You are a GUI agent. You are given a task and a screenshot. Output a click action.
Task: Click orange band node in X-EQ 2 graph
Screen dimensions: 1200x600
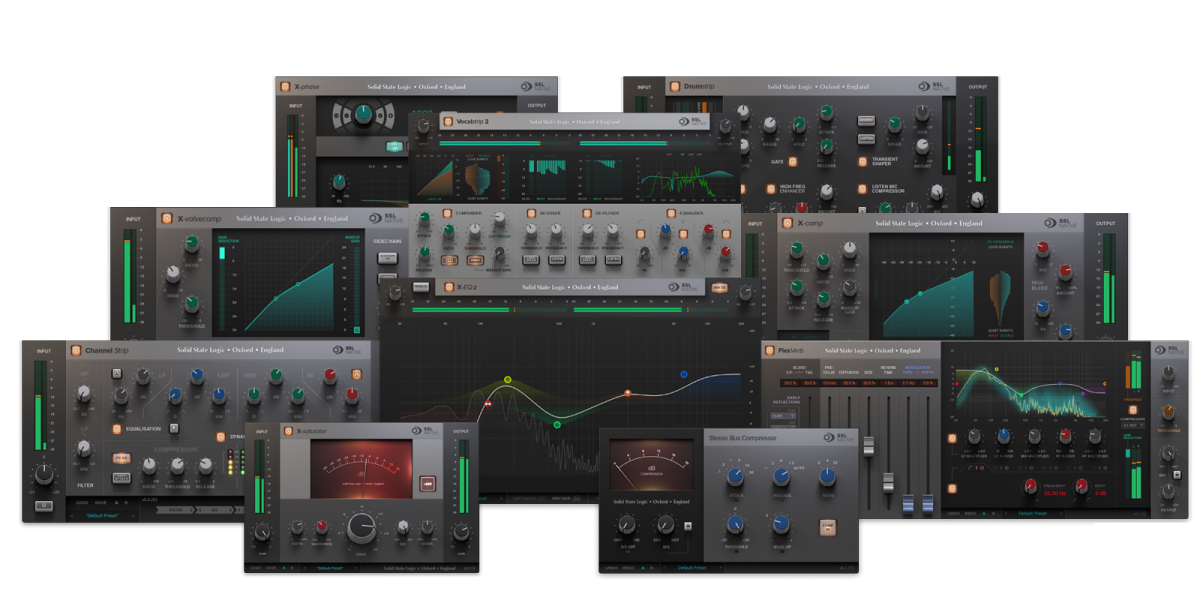coord(628,393)
